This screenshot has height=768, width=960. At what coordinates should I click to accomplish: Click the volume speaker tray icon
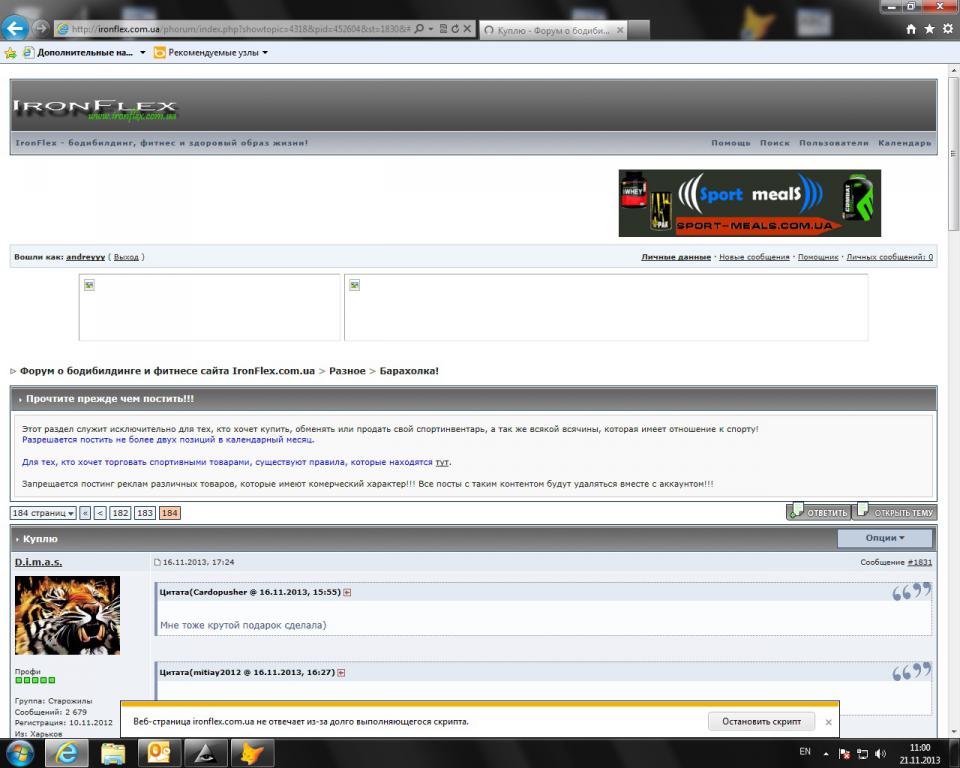click(x=880, y=753)
